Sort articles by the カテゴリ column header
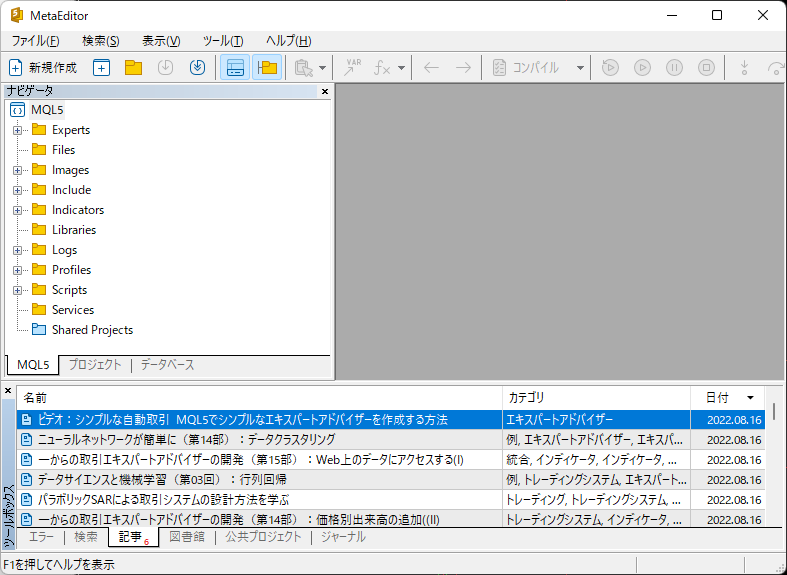787x575 pixels. click(596, 398)
